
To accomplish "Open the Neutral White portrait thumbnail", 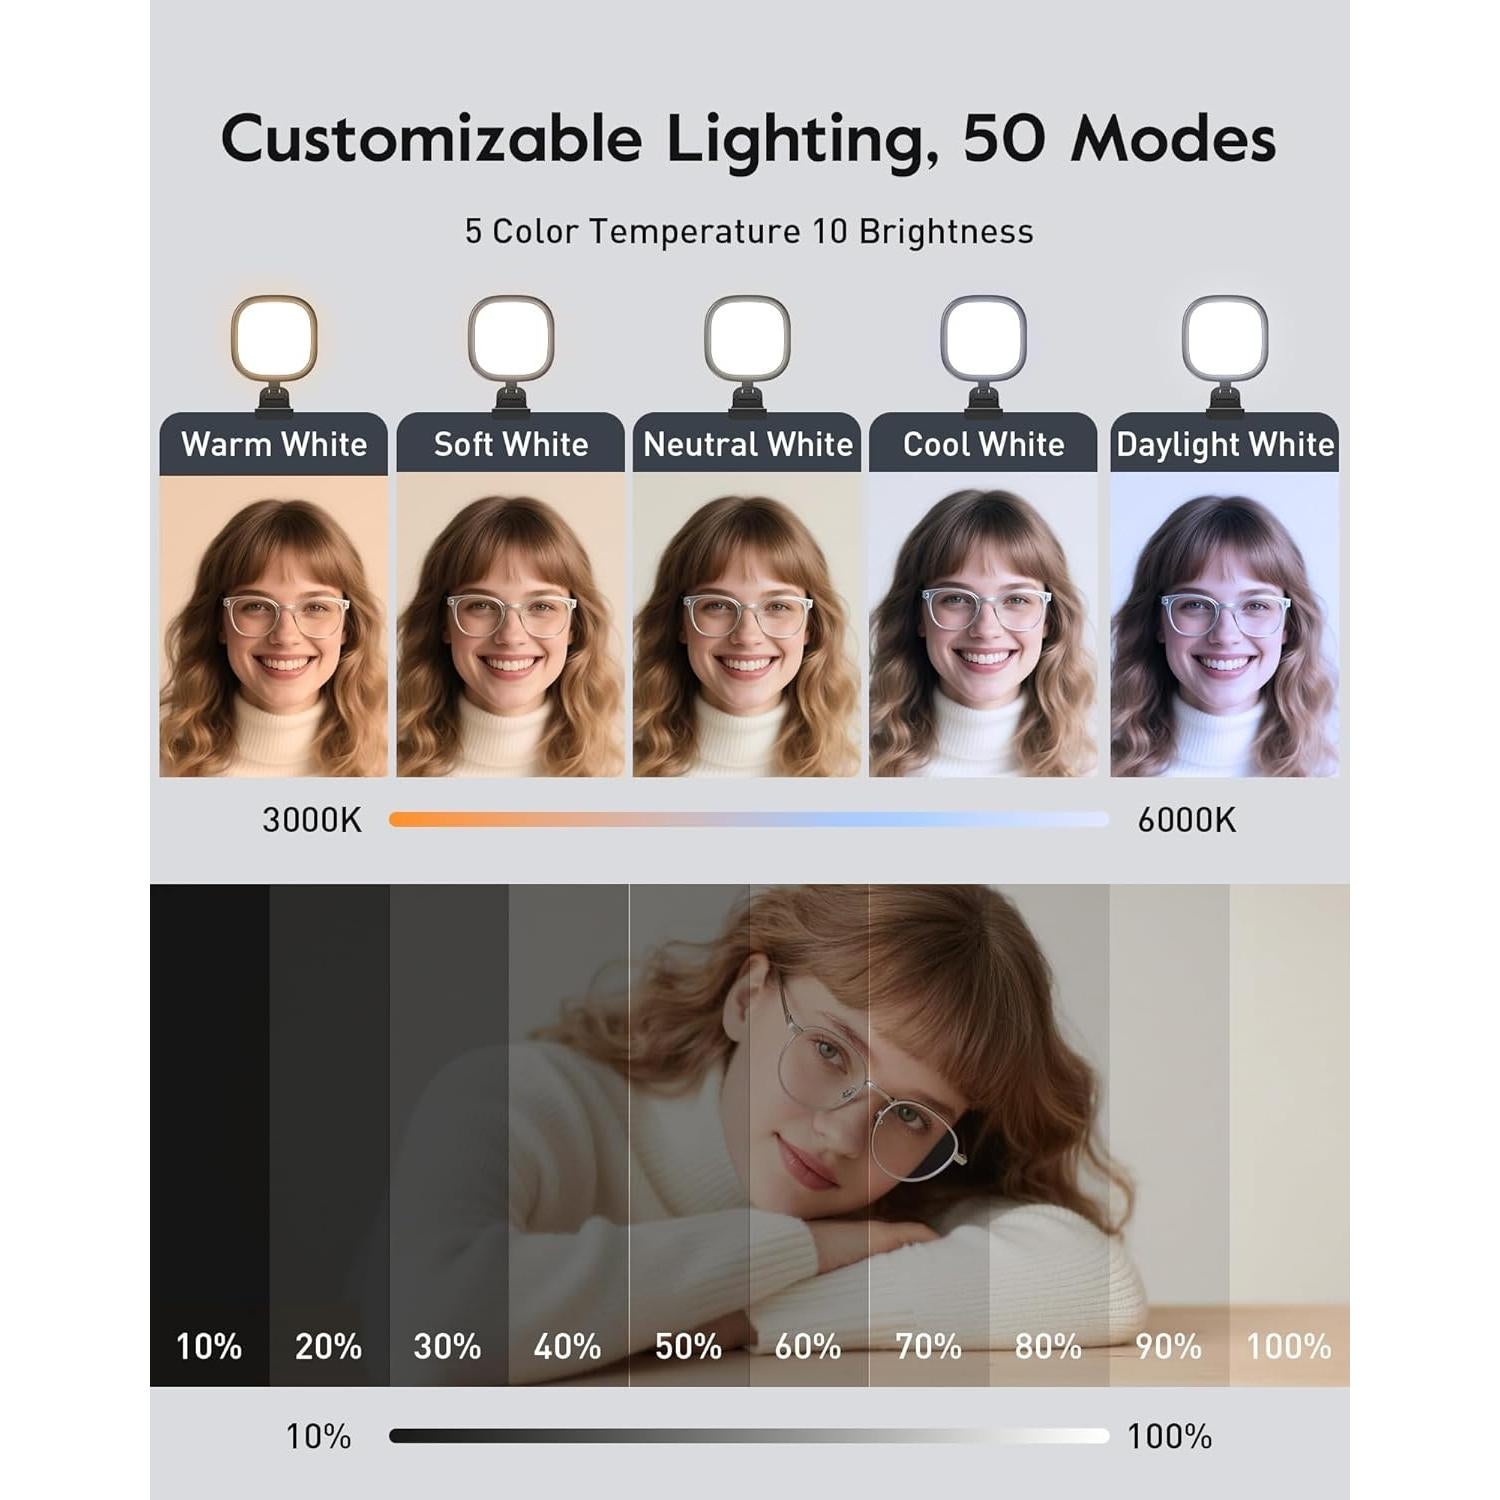I will point(747,626).
